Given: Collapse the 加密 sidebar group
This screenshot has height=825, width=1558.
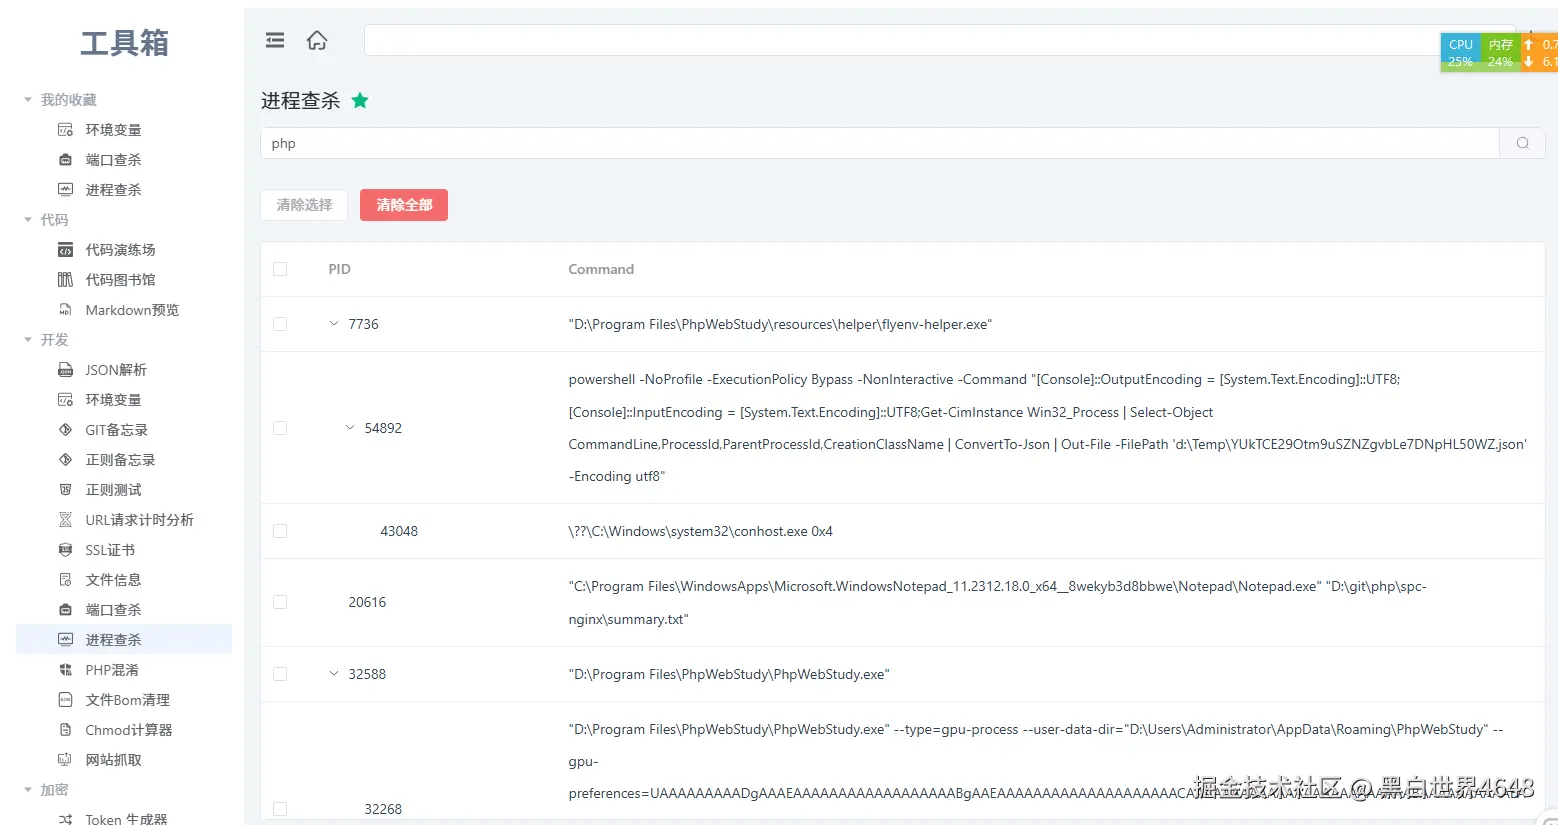Looking at the screenshot, I should coord(28,790).
